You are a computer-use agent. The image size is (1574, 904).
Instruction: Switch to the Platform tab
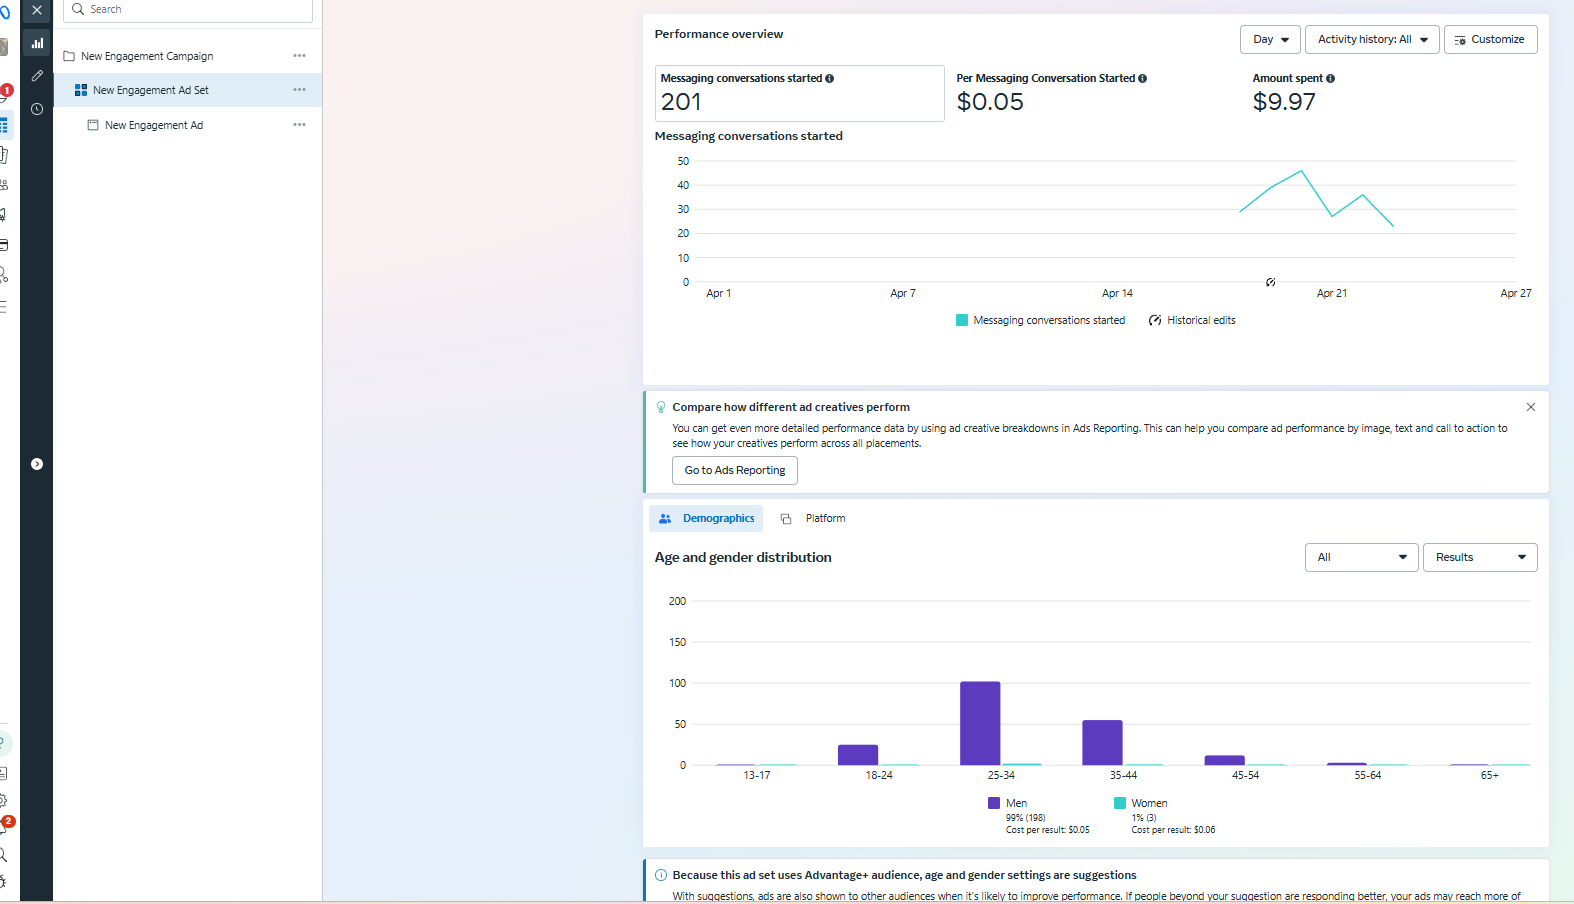coord(813,518)
